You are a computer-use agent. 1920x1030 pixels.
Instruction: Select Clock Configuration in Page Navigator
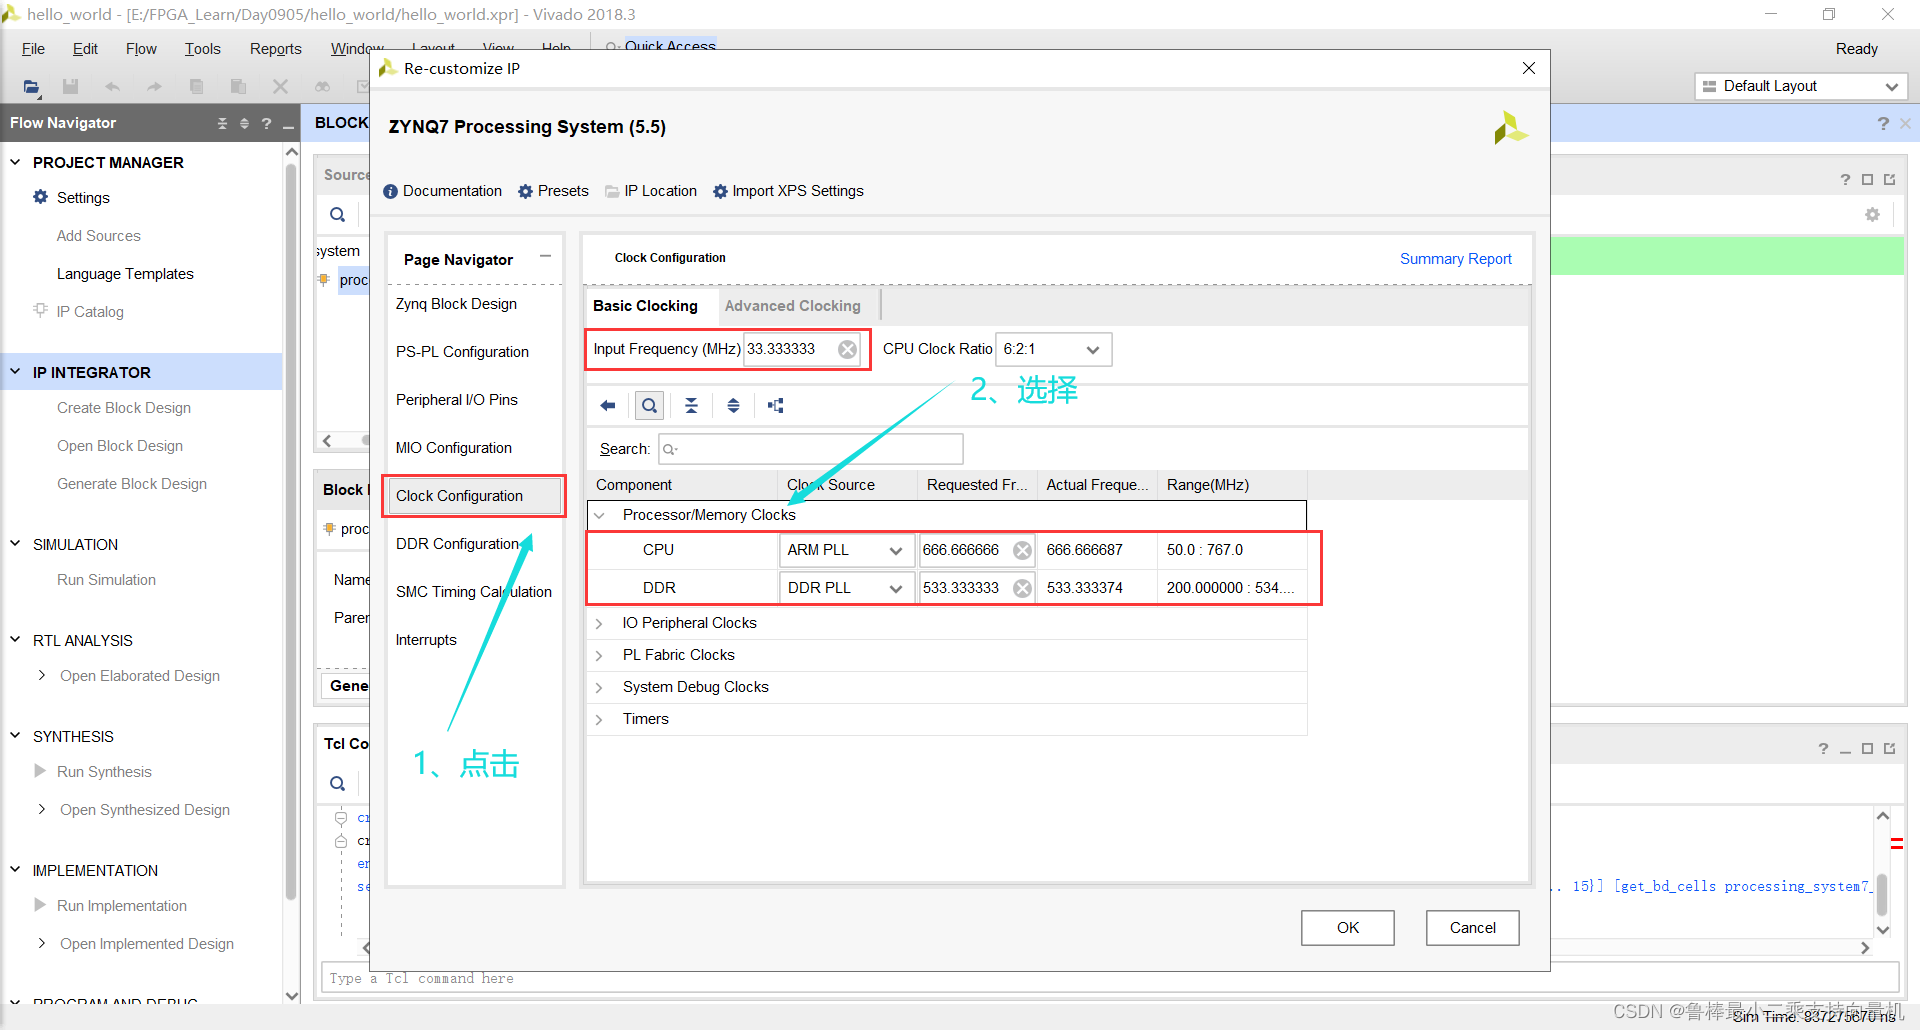(x=475, y=496)
